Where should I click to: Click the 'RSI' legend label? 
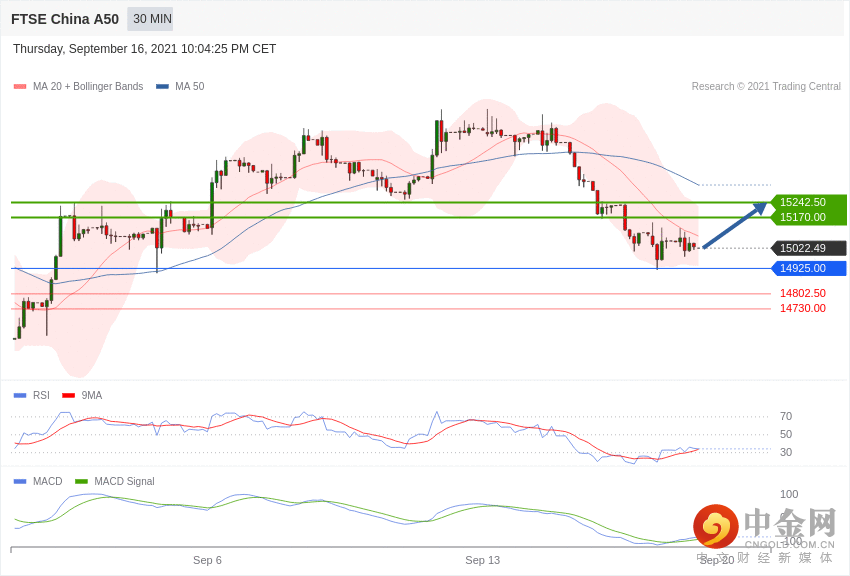point(41,396)
